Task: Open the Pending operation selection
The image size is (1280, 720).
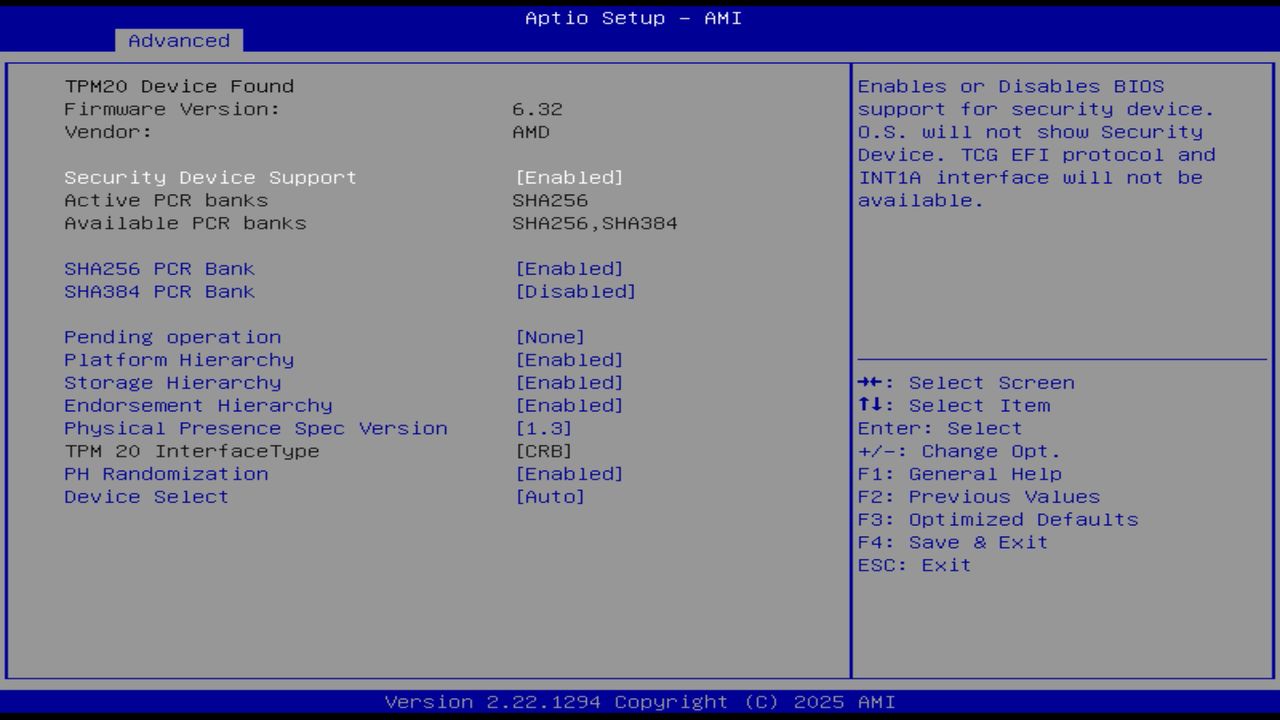Action: click(172, 337)
